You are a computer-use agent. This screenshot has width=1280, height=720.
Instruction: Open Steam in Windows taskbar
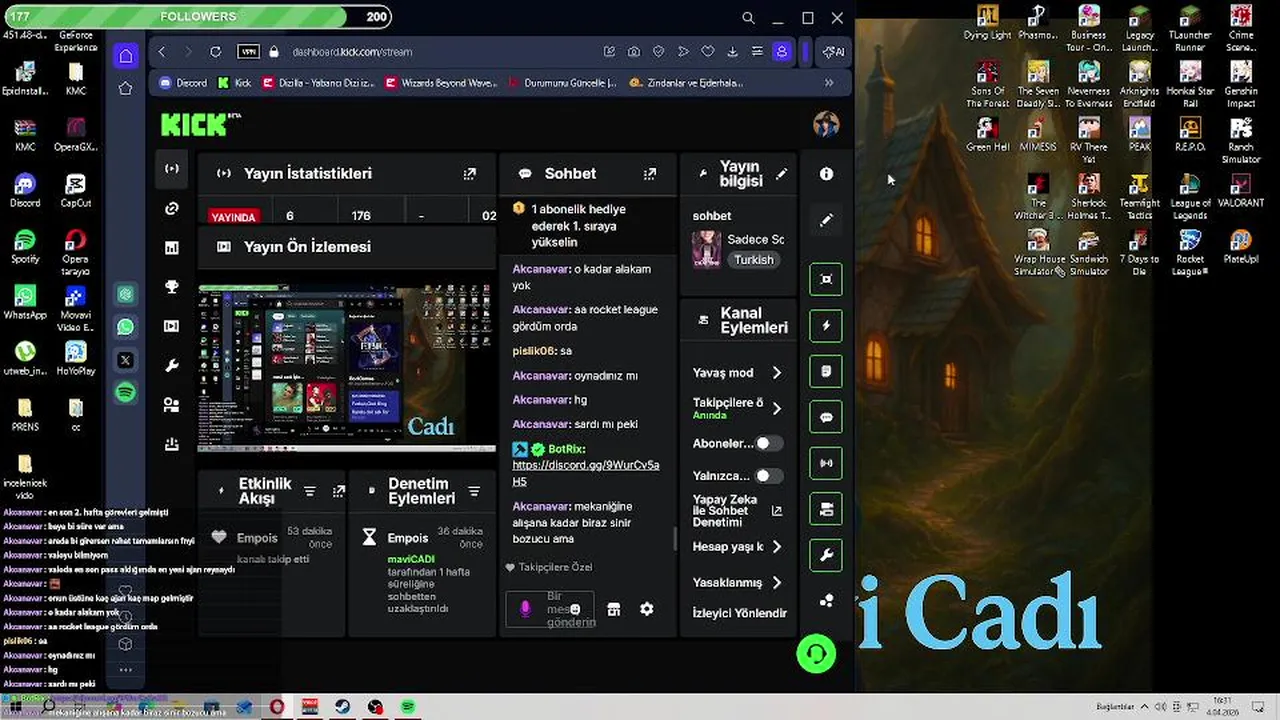click(342, 707)
